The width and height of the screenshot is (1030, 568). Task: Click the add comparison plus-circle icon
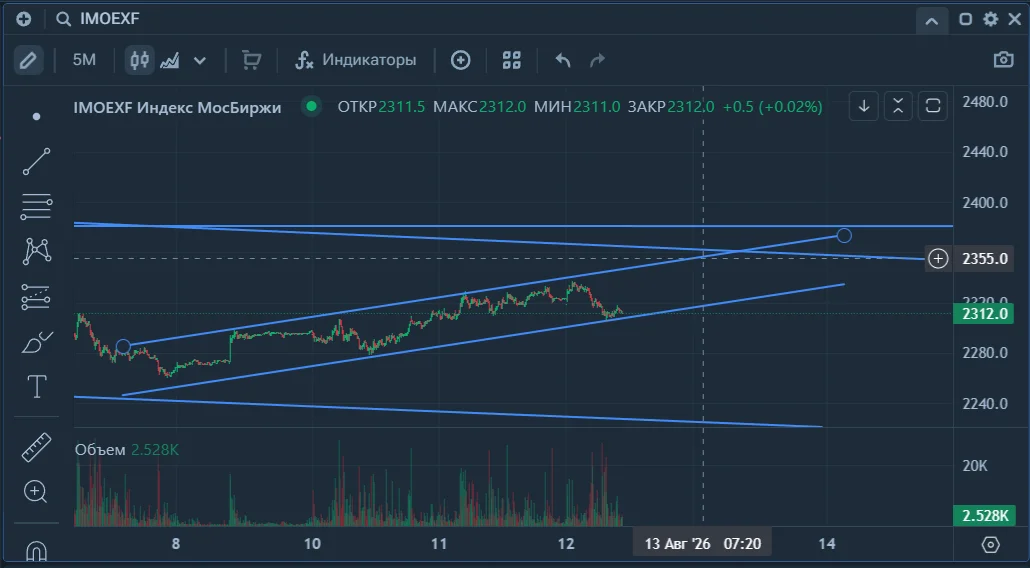(460, 60)
